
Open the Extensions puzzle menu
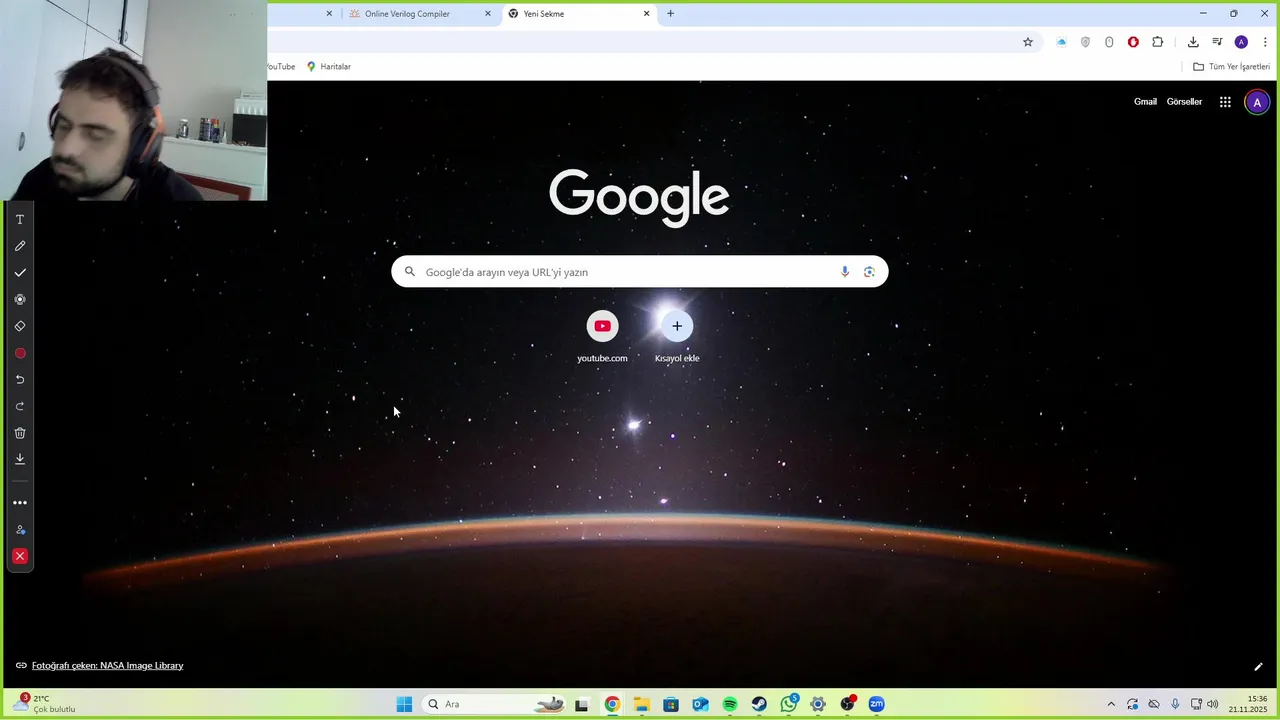pos(1158,42)
